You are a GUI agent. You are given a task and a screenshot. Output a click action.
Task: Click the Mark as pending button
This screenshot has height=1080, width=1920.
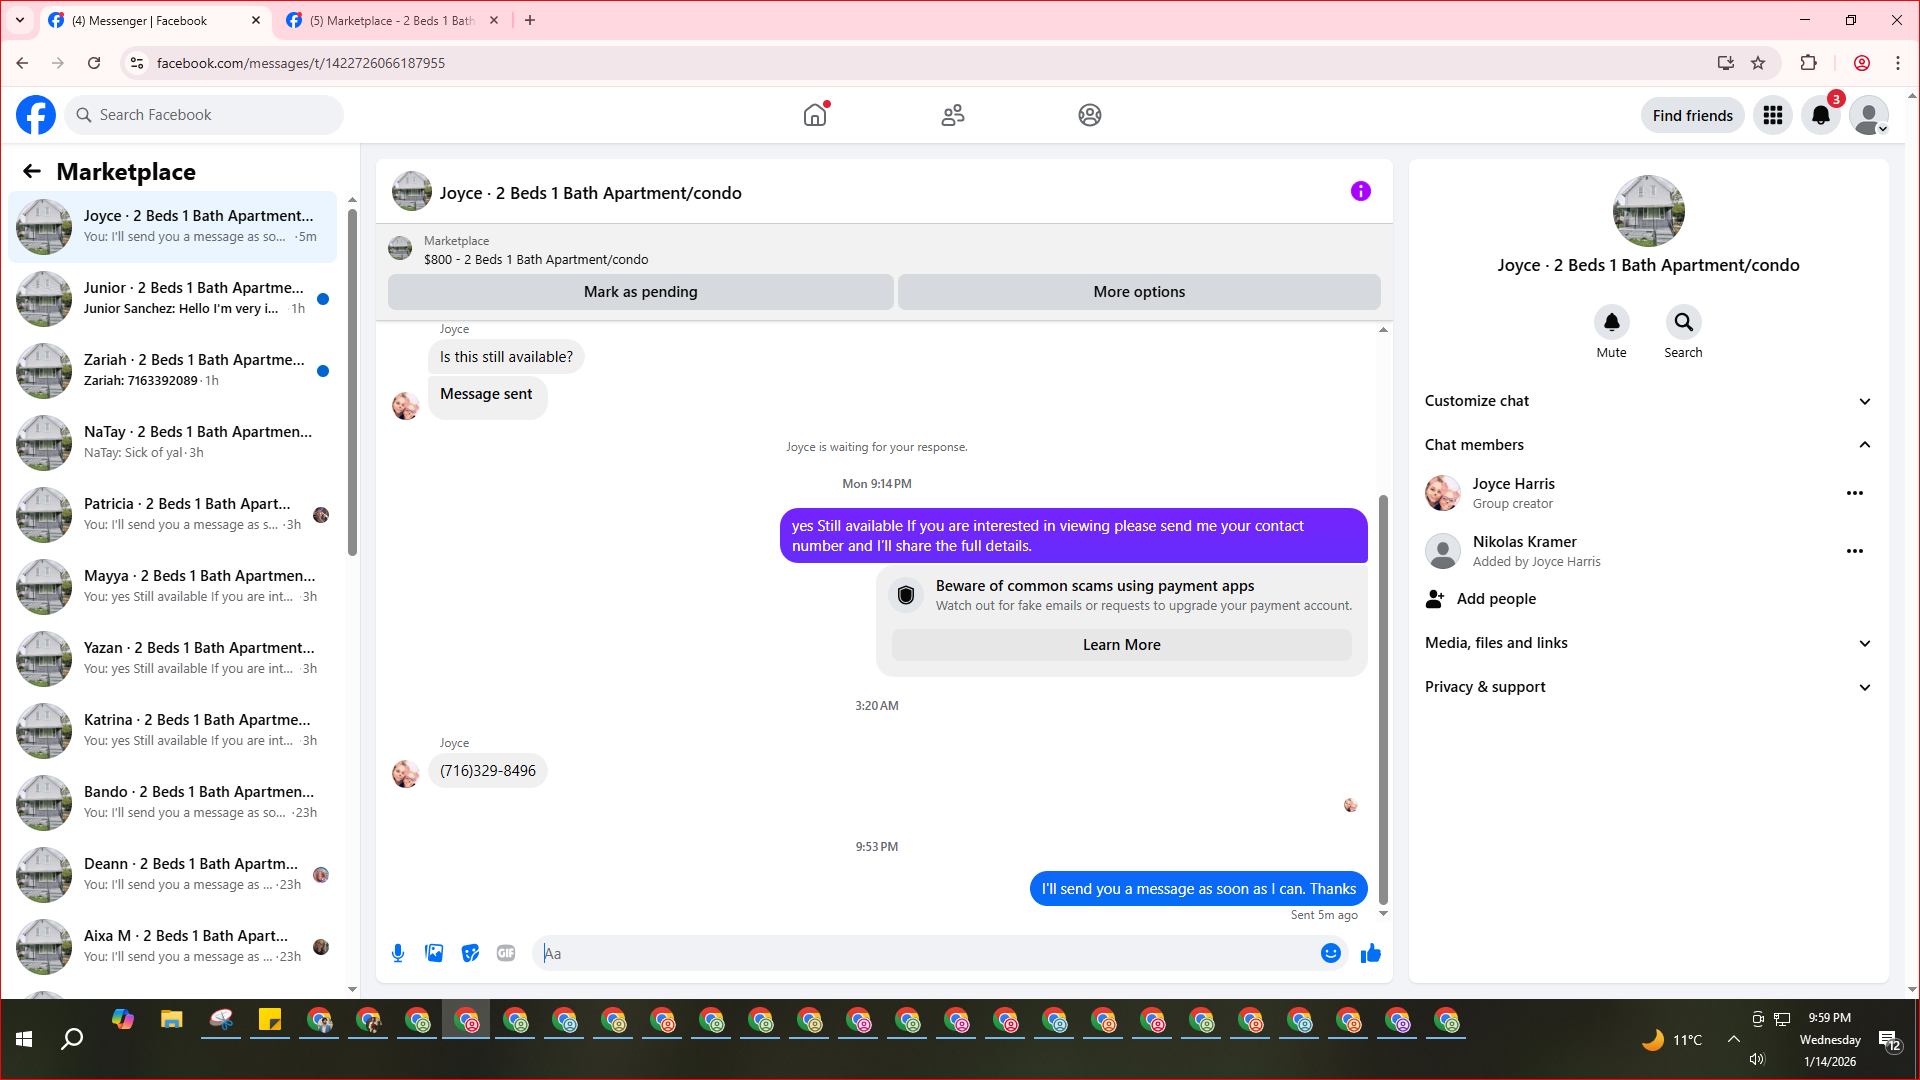click(x=640, y=292)
